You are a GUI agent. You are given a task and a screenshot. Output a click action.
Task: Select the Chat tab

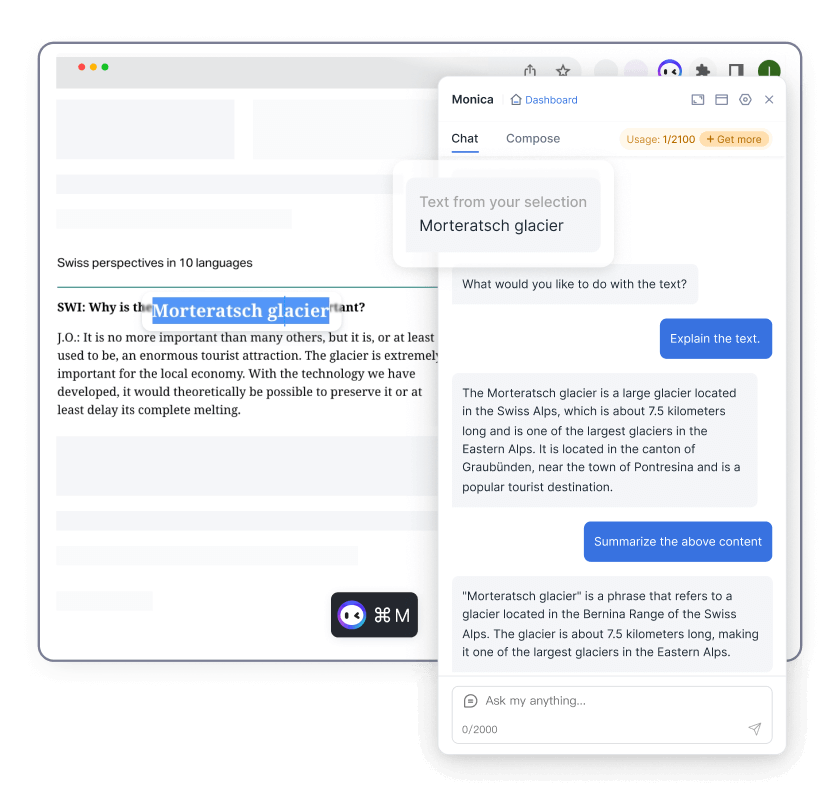click(x=464, y=138)
